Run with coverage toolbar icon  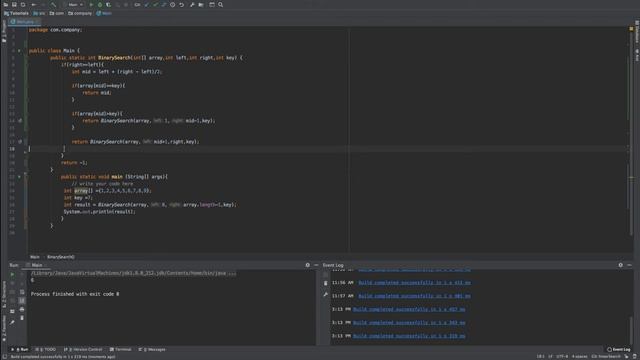108,4
